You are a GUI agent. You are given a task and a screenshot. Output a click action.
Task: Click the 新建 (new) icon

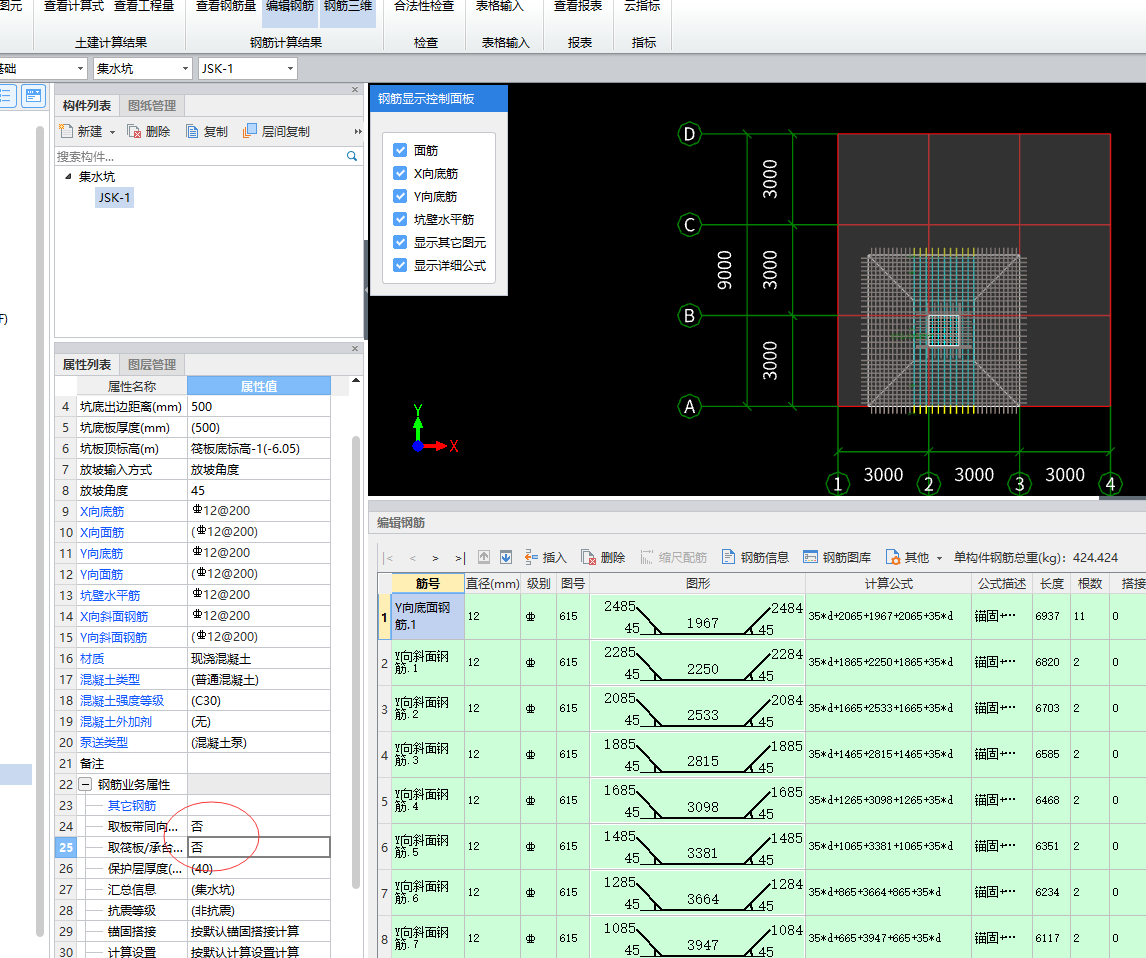(x=66, y=131)
